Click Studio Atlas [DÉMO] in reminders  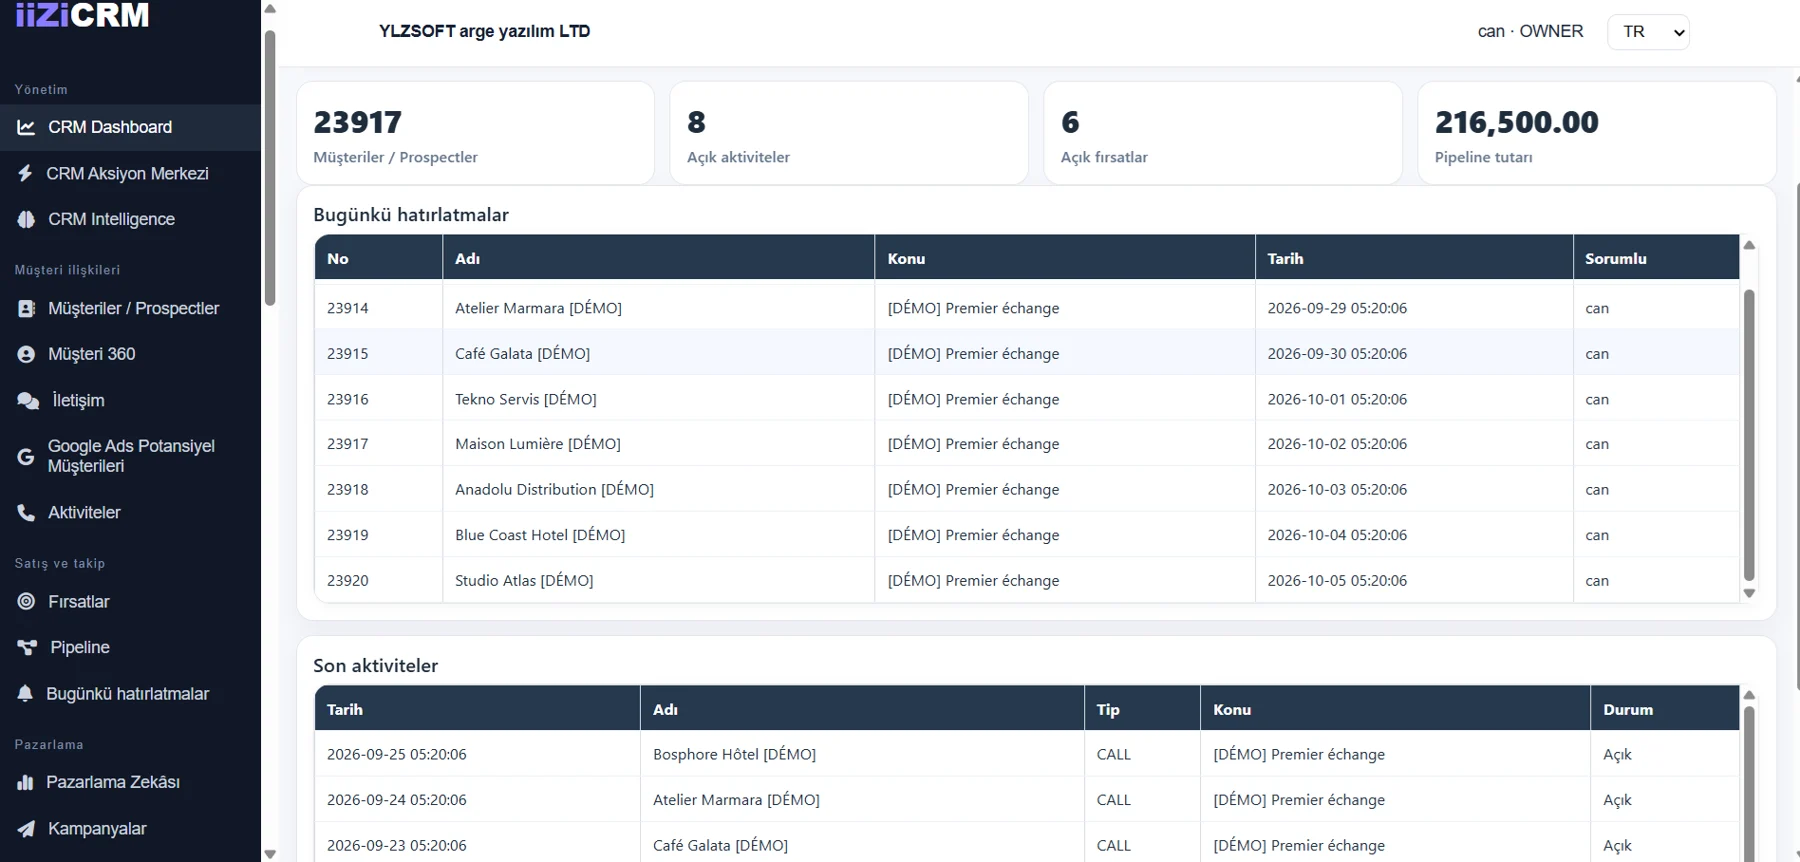click(x=524, y=580)
